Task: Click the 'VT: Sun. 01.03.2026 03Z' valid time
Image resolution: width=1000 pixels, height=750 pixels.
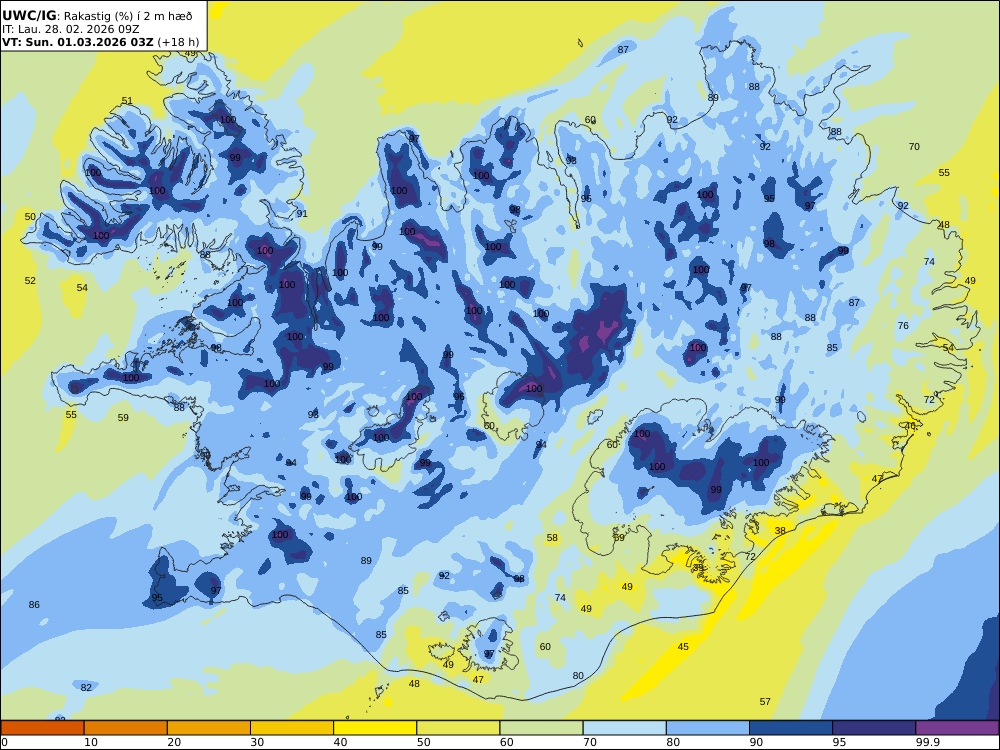Action: pos(78,42)
